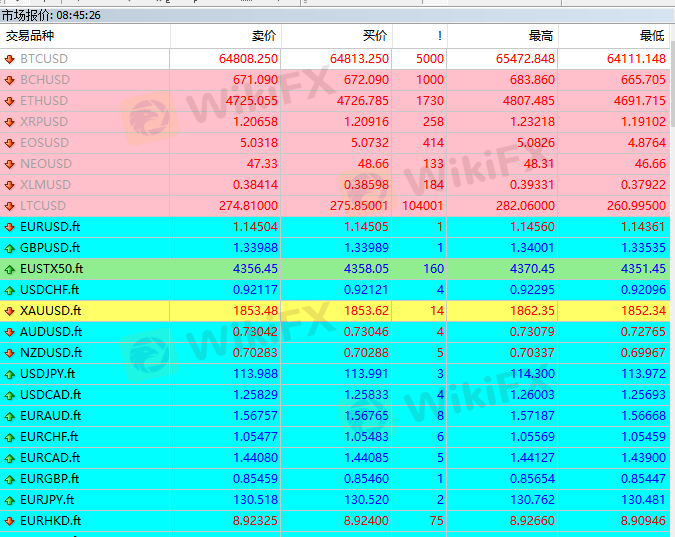Select the XRPUSD symbol name
This screenshot has width=675, height=537.
(x=44, y=122)
